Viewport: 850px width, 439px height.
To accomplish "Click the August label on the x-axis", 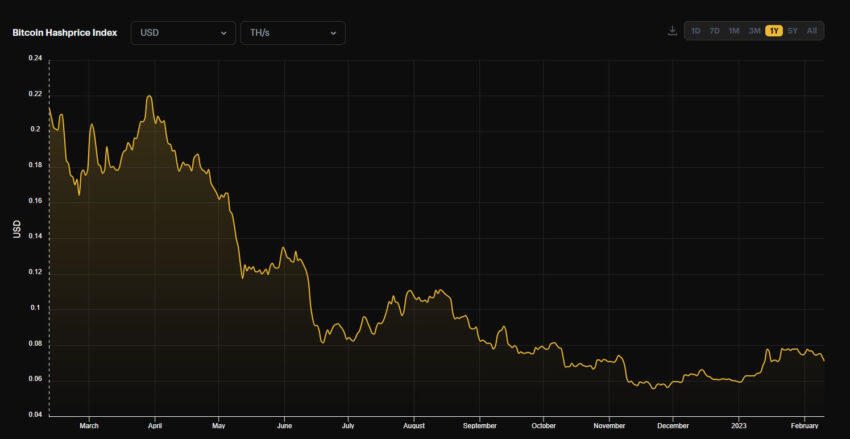I will (x=414, y=426).
